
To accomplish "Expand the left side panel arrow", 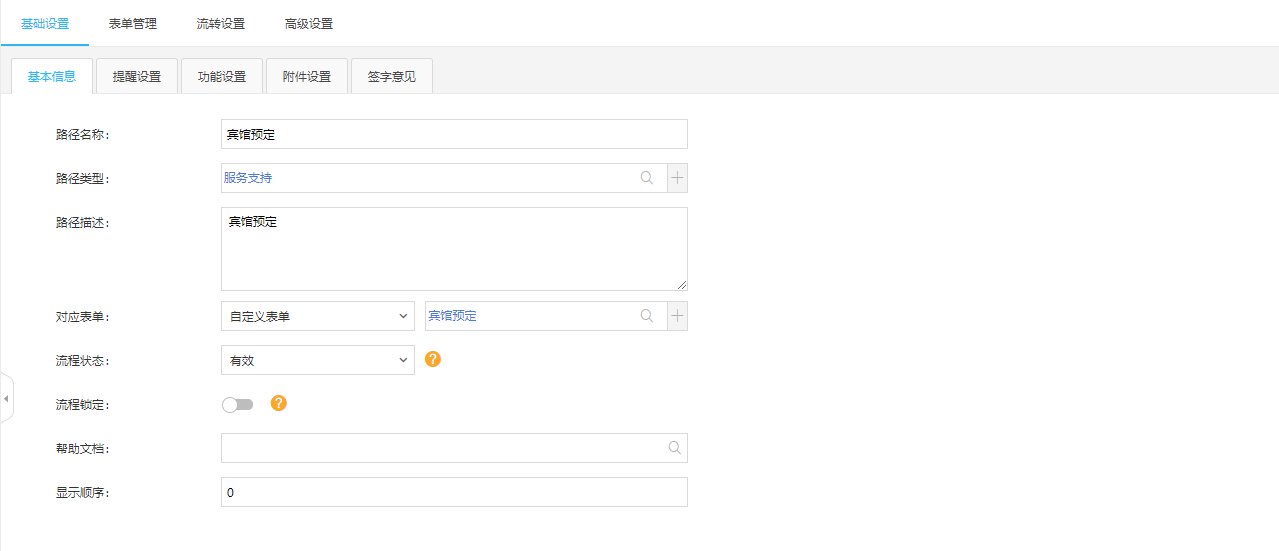I will (x=6, y=399).
